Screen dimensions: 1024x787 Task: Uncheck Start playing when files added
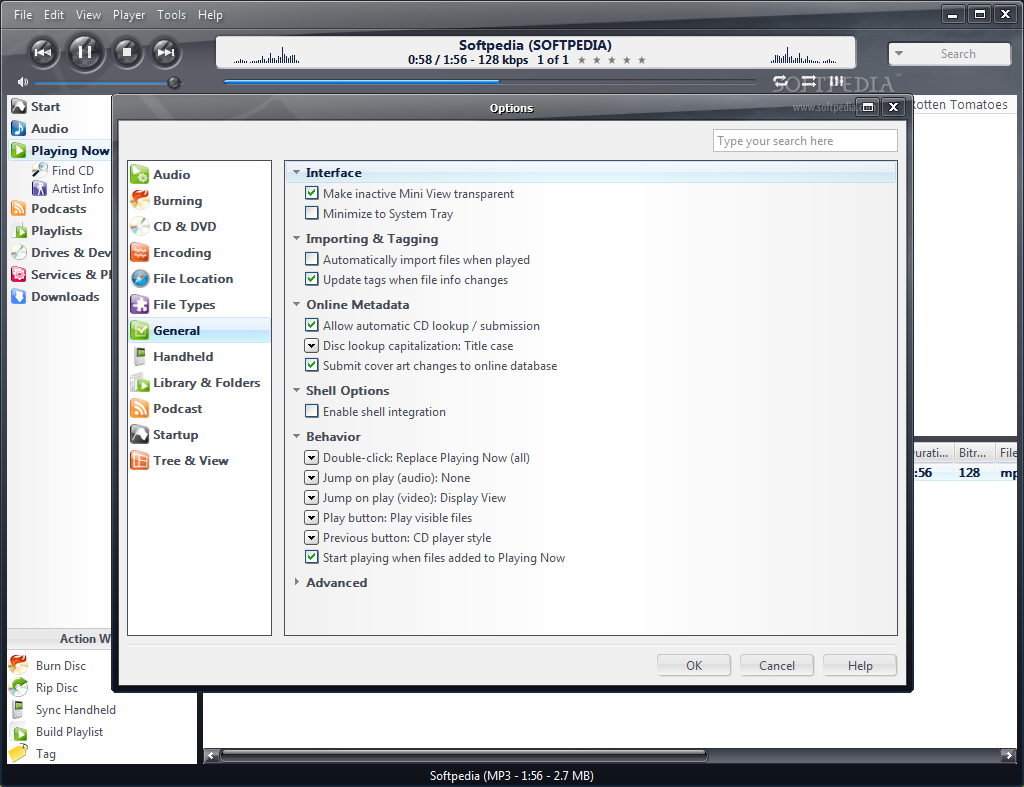click(x=312, y=557)
